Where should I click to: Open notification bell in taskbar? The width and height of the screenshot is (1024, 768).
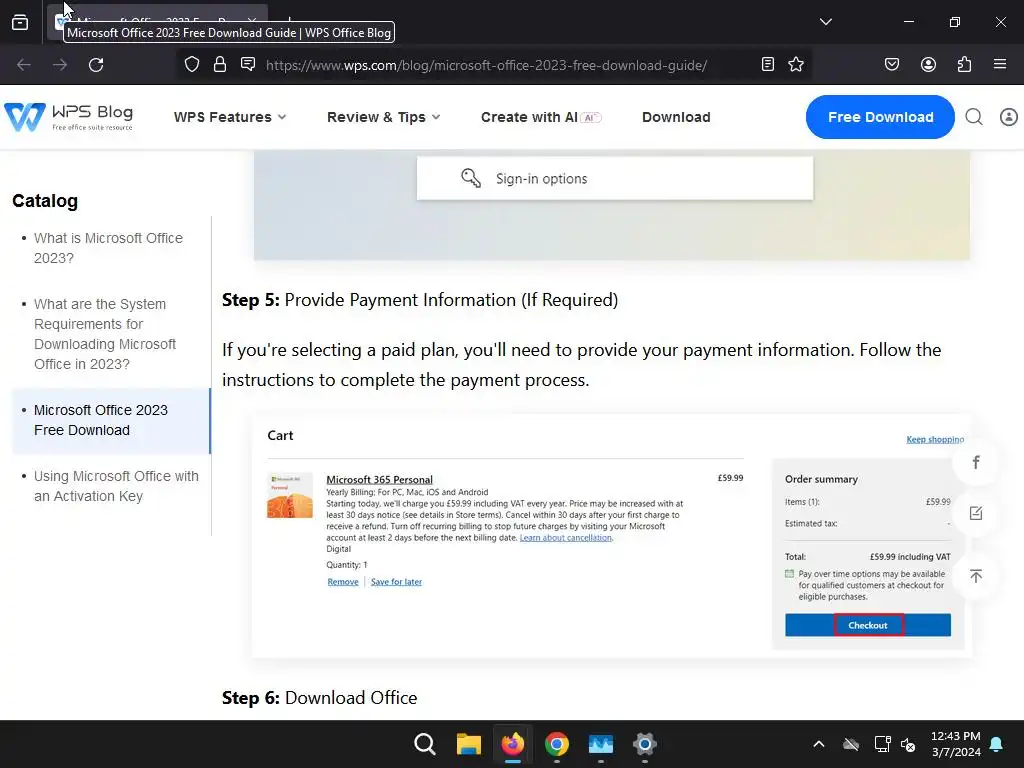click(x=997, y=744)
